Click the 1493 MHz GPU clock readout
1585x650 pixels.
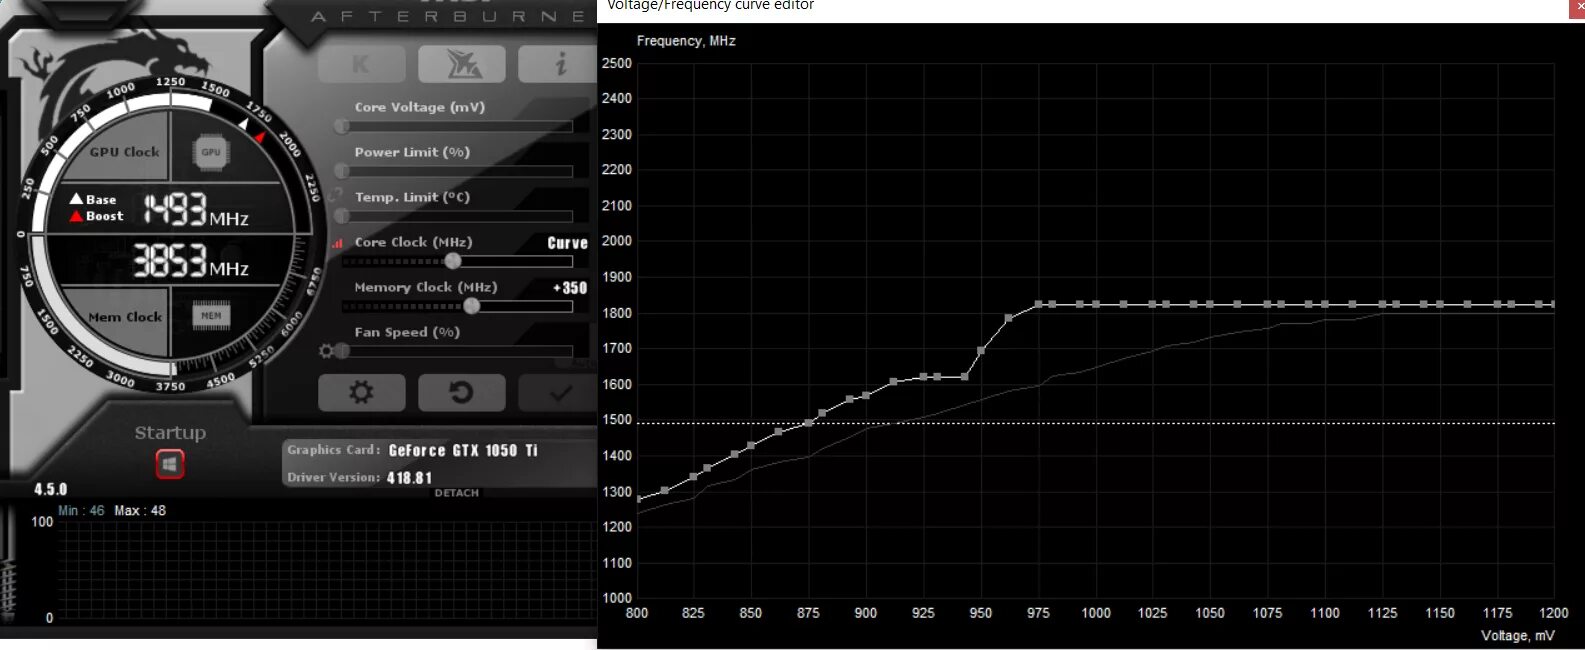[195, 209]
